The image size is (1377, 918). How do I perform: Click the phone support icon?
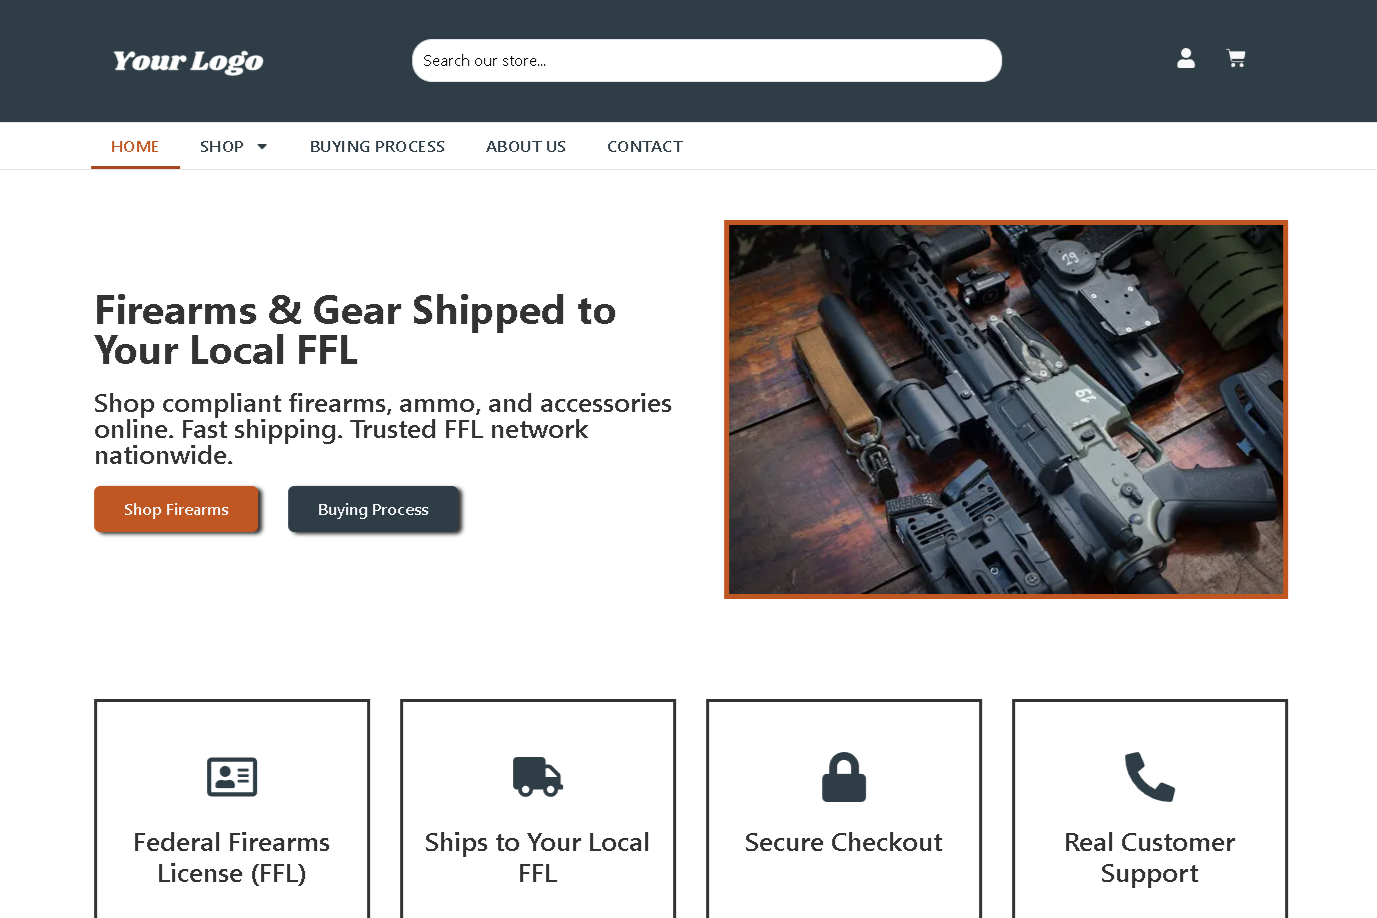(x=1150, y=777)
